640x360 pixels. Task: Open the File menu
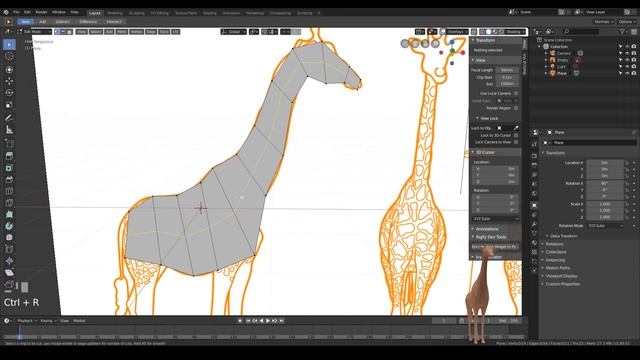[x=16, y=12]
